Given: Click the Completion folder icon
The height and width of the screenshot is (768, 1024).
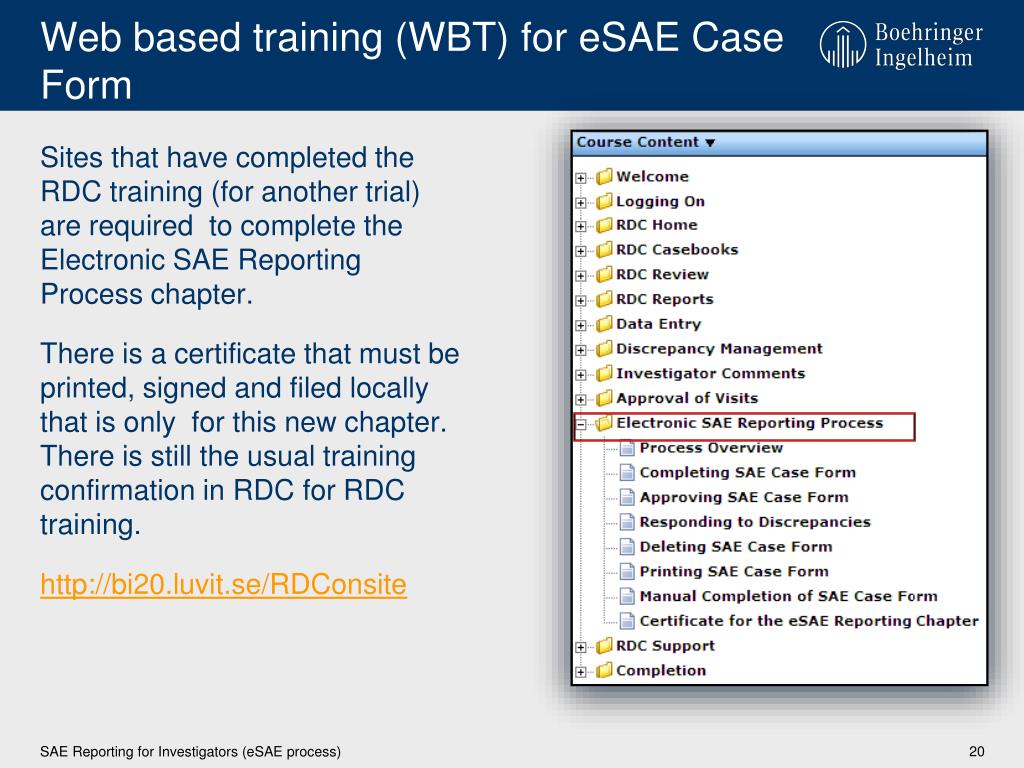Looking at the screenshot, I should [x=604, y=671].
